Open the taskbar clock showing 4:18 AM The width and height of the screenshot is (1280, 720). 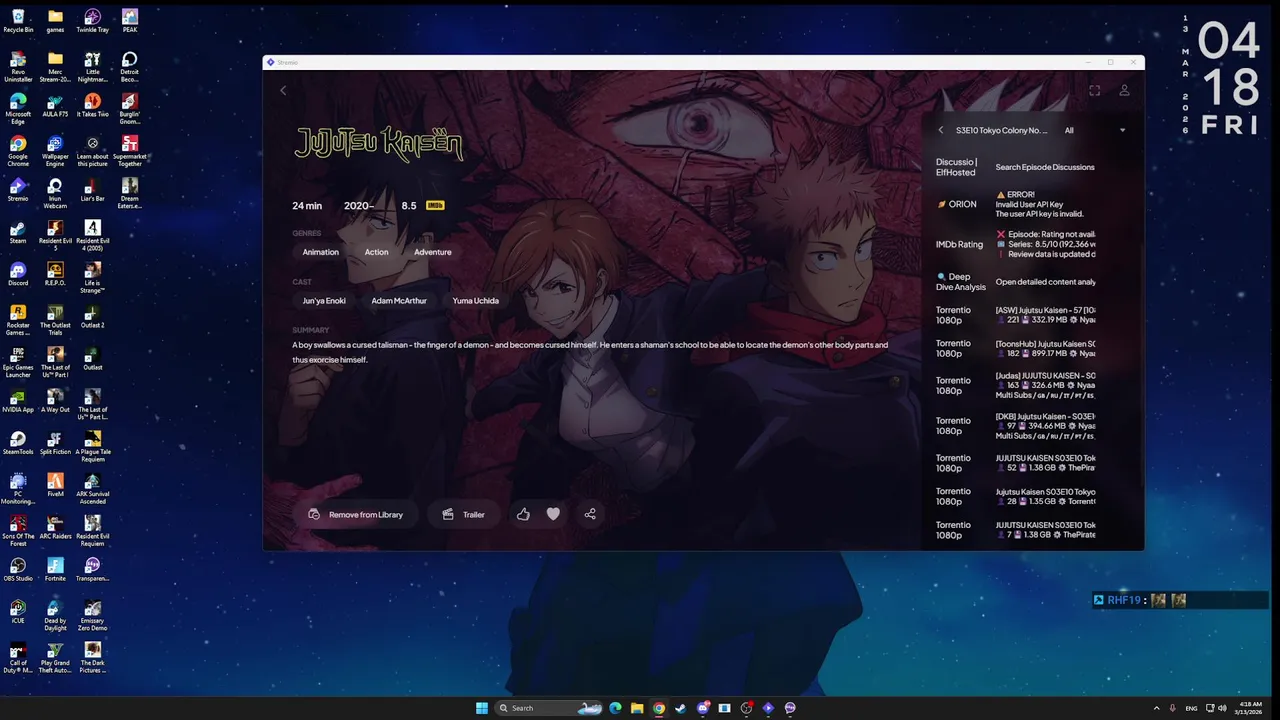pyautogui.click(x=1250, y=708)
